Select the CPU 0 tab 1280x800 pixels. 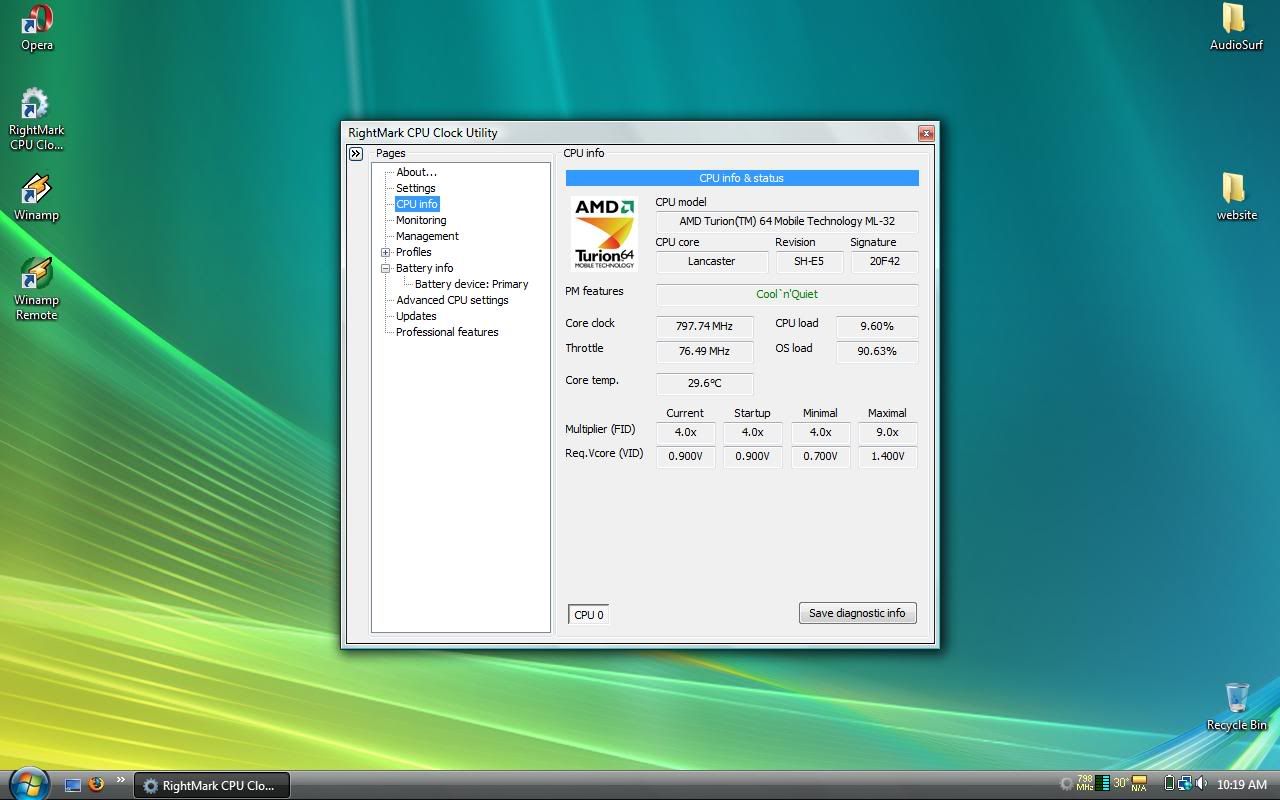click(588, 615)
